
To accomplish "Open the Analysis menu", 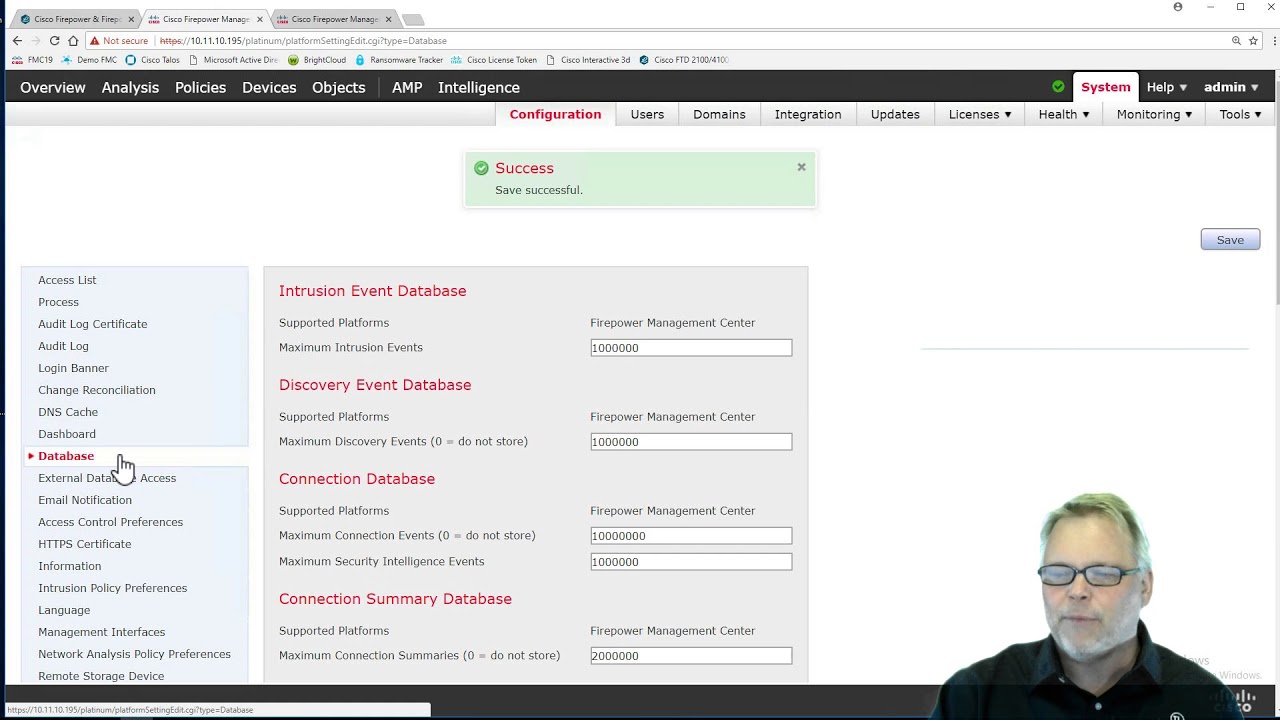I will (130, 87).
